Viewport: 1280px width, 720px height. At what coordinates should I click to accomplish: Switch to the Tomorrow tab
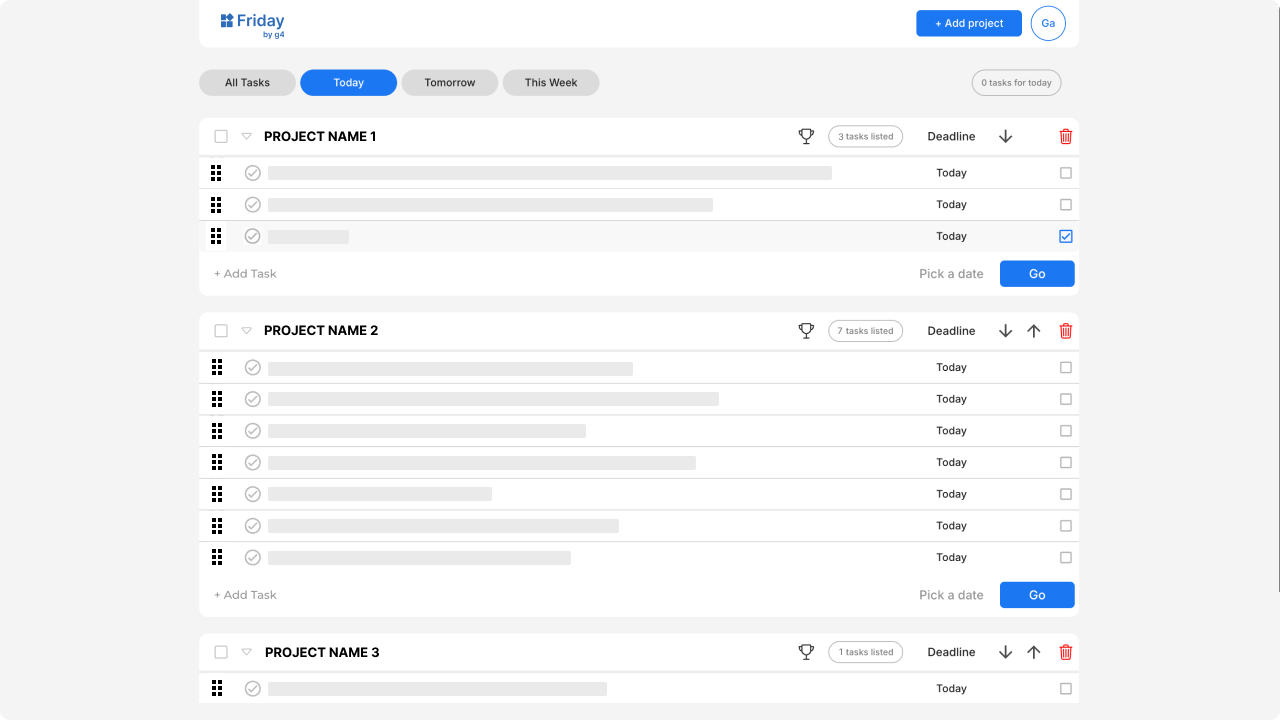[450, 83]
